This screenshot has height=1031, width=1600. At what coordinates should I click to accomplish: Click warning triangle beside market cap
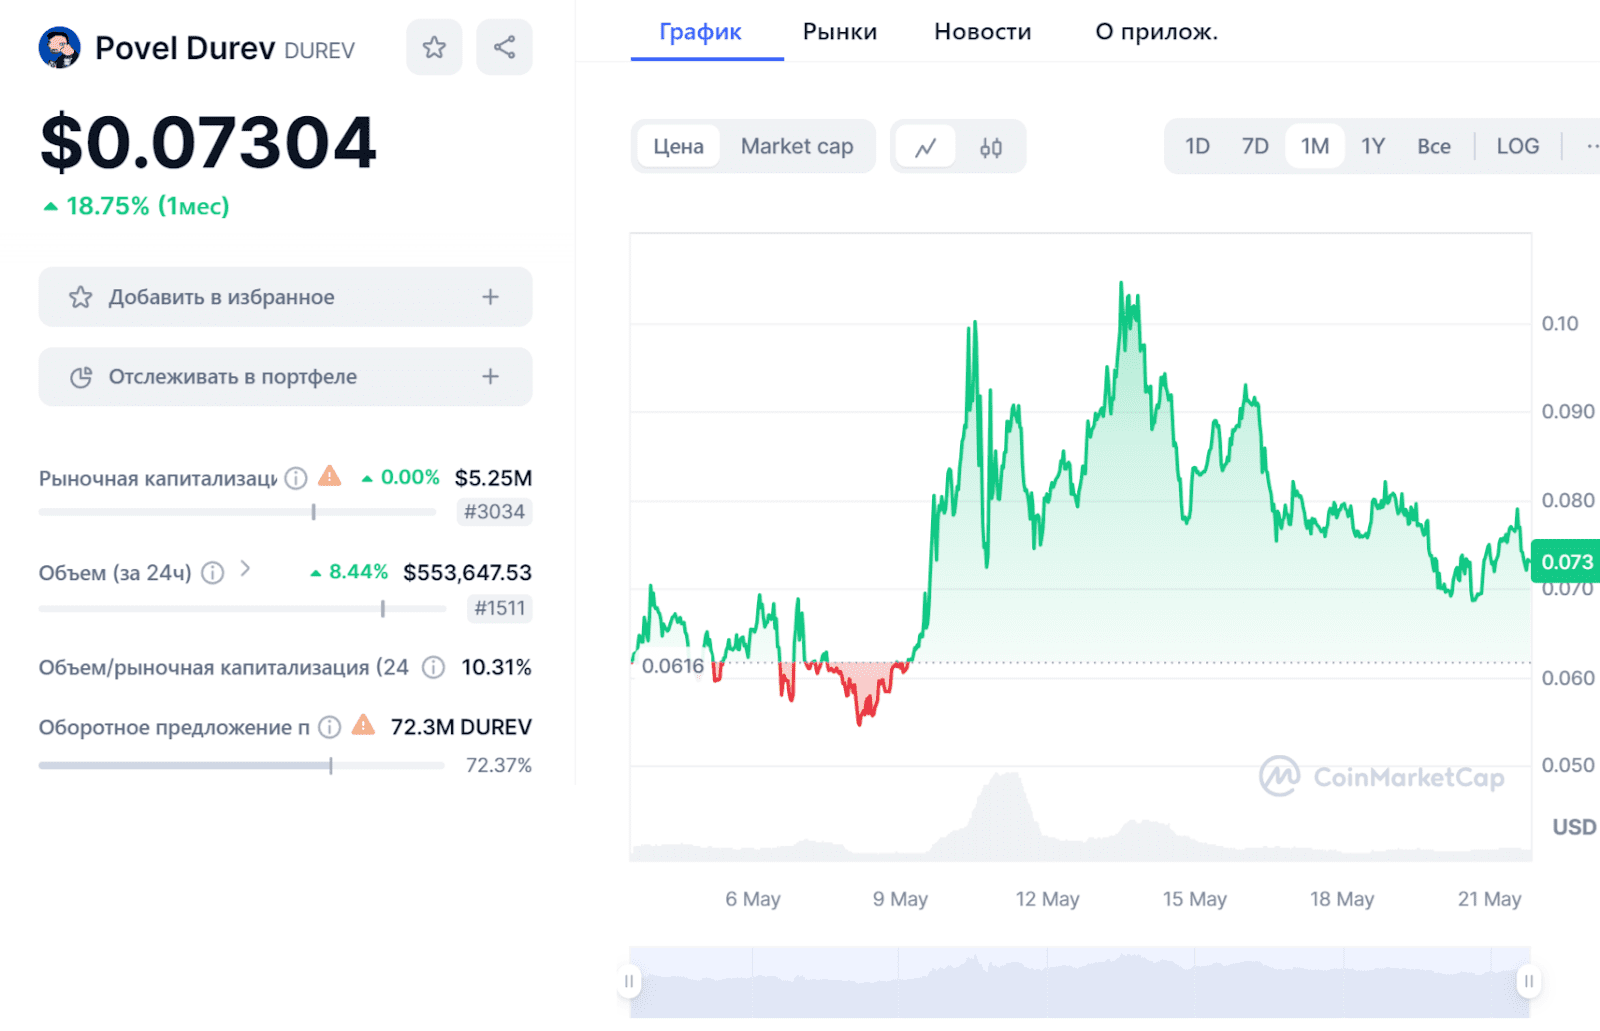tap(330, 476)
